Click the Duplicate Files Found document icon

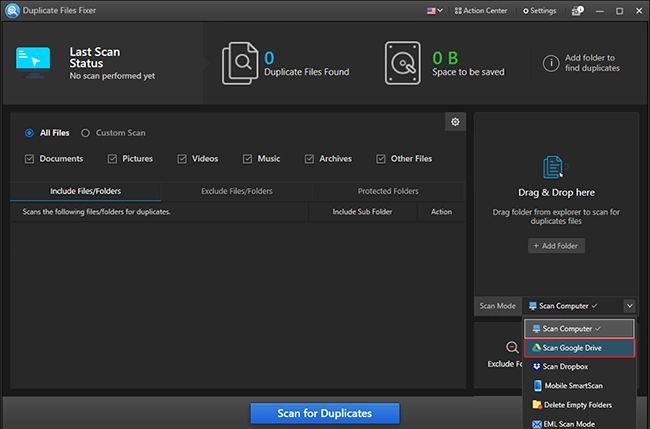pyautogui.click(x=240, y=63)
